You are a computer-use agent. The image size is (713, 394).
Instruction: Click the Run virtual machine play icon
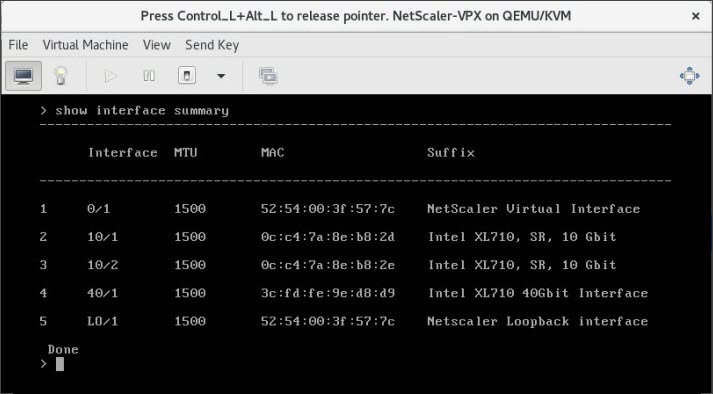click(110, 76)
